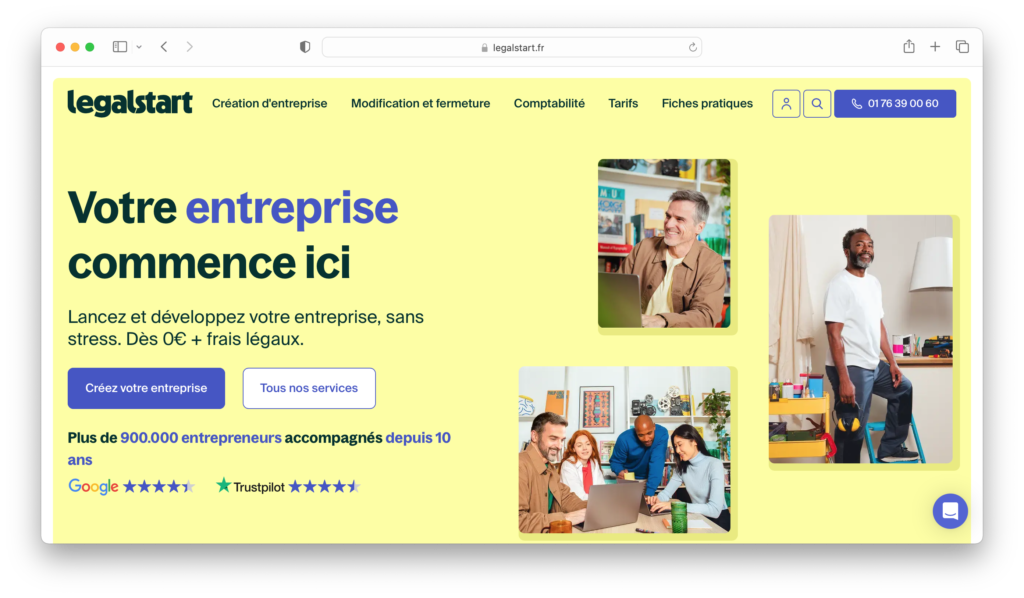Open a new tab with the plus icon

(x=935, y=46)
